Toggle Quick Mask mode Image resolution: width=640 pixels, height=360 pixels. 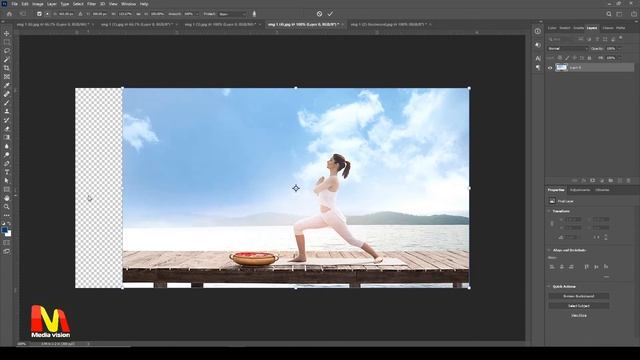click(x=7, y=243)
